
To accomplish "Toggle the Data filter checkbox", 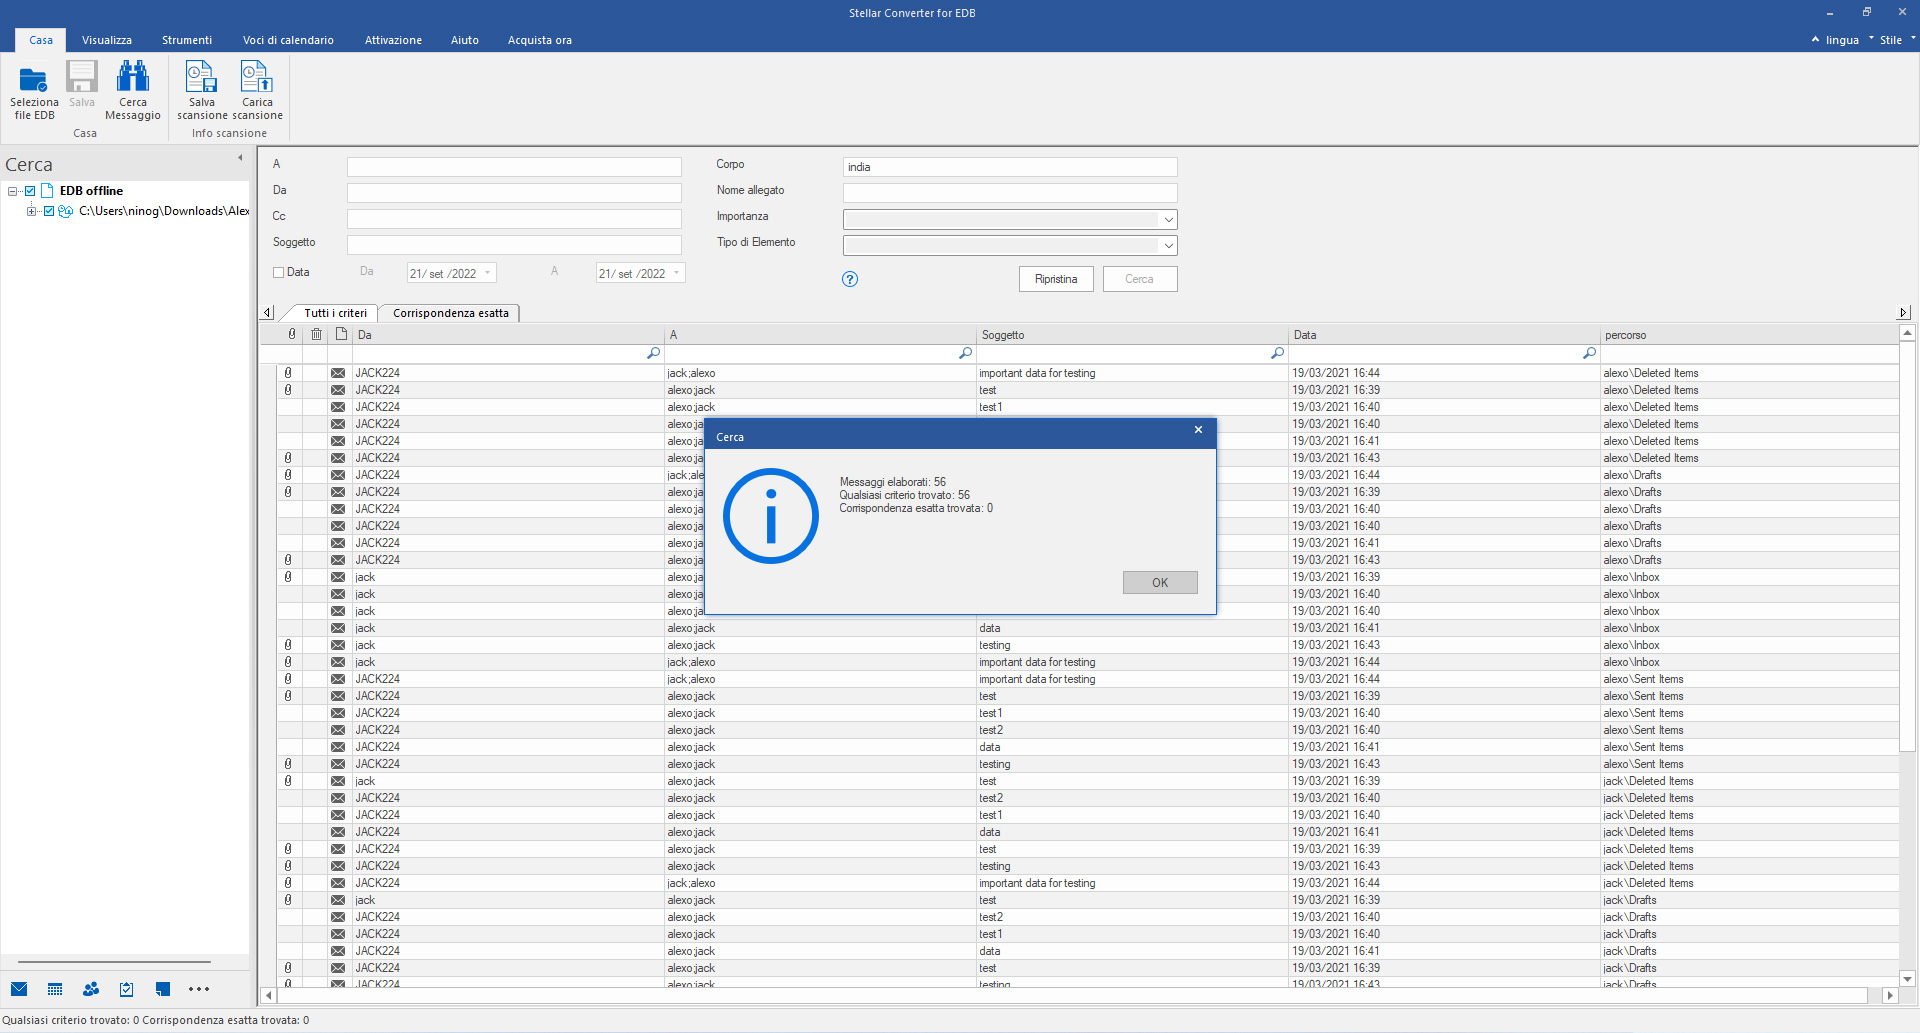I will click(279, 272).
